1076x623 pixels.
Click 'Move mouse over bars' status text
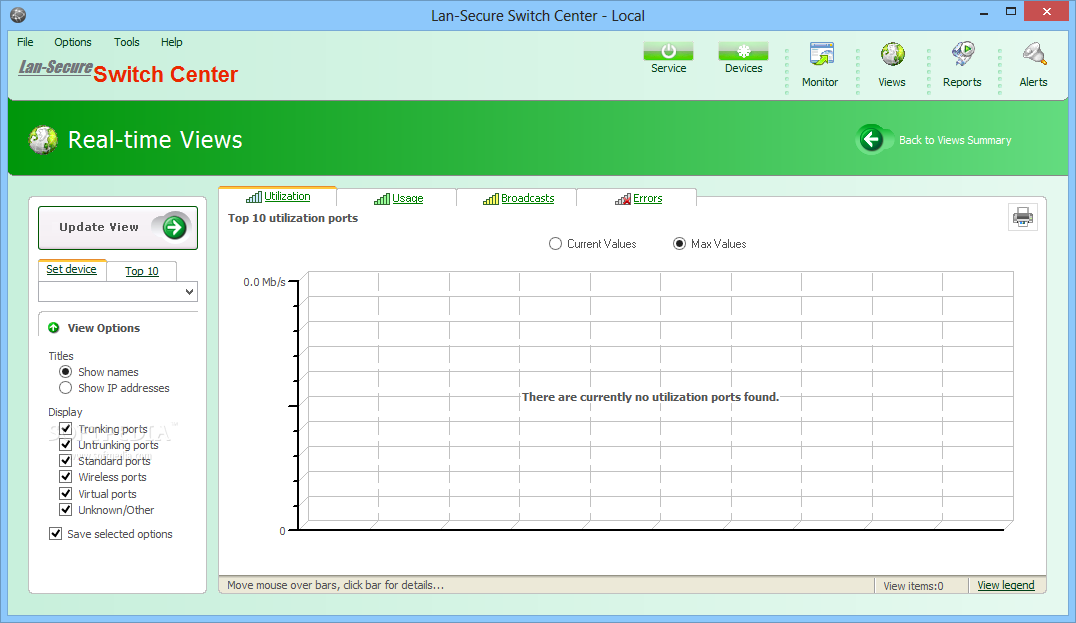click(336, 585)
